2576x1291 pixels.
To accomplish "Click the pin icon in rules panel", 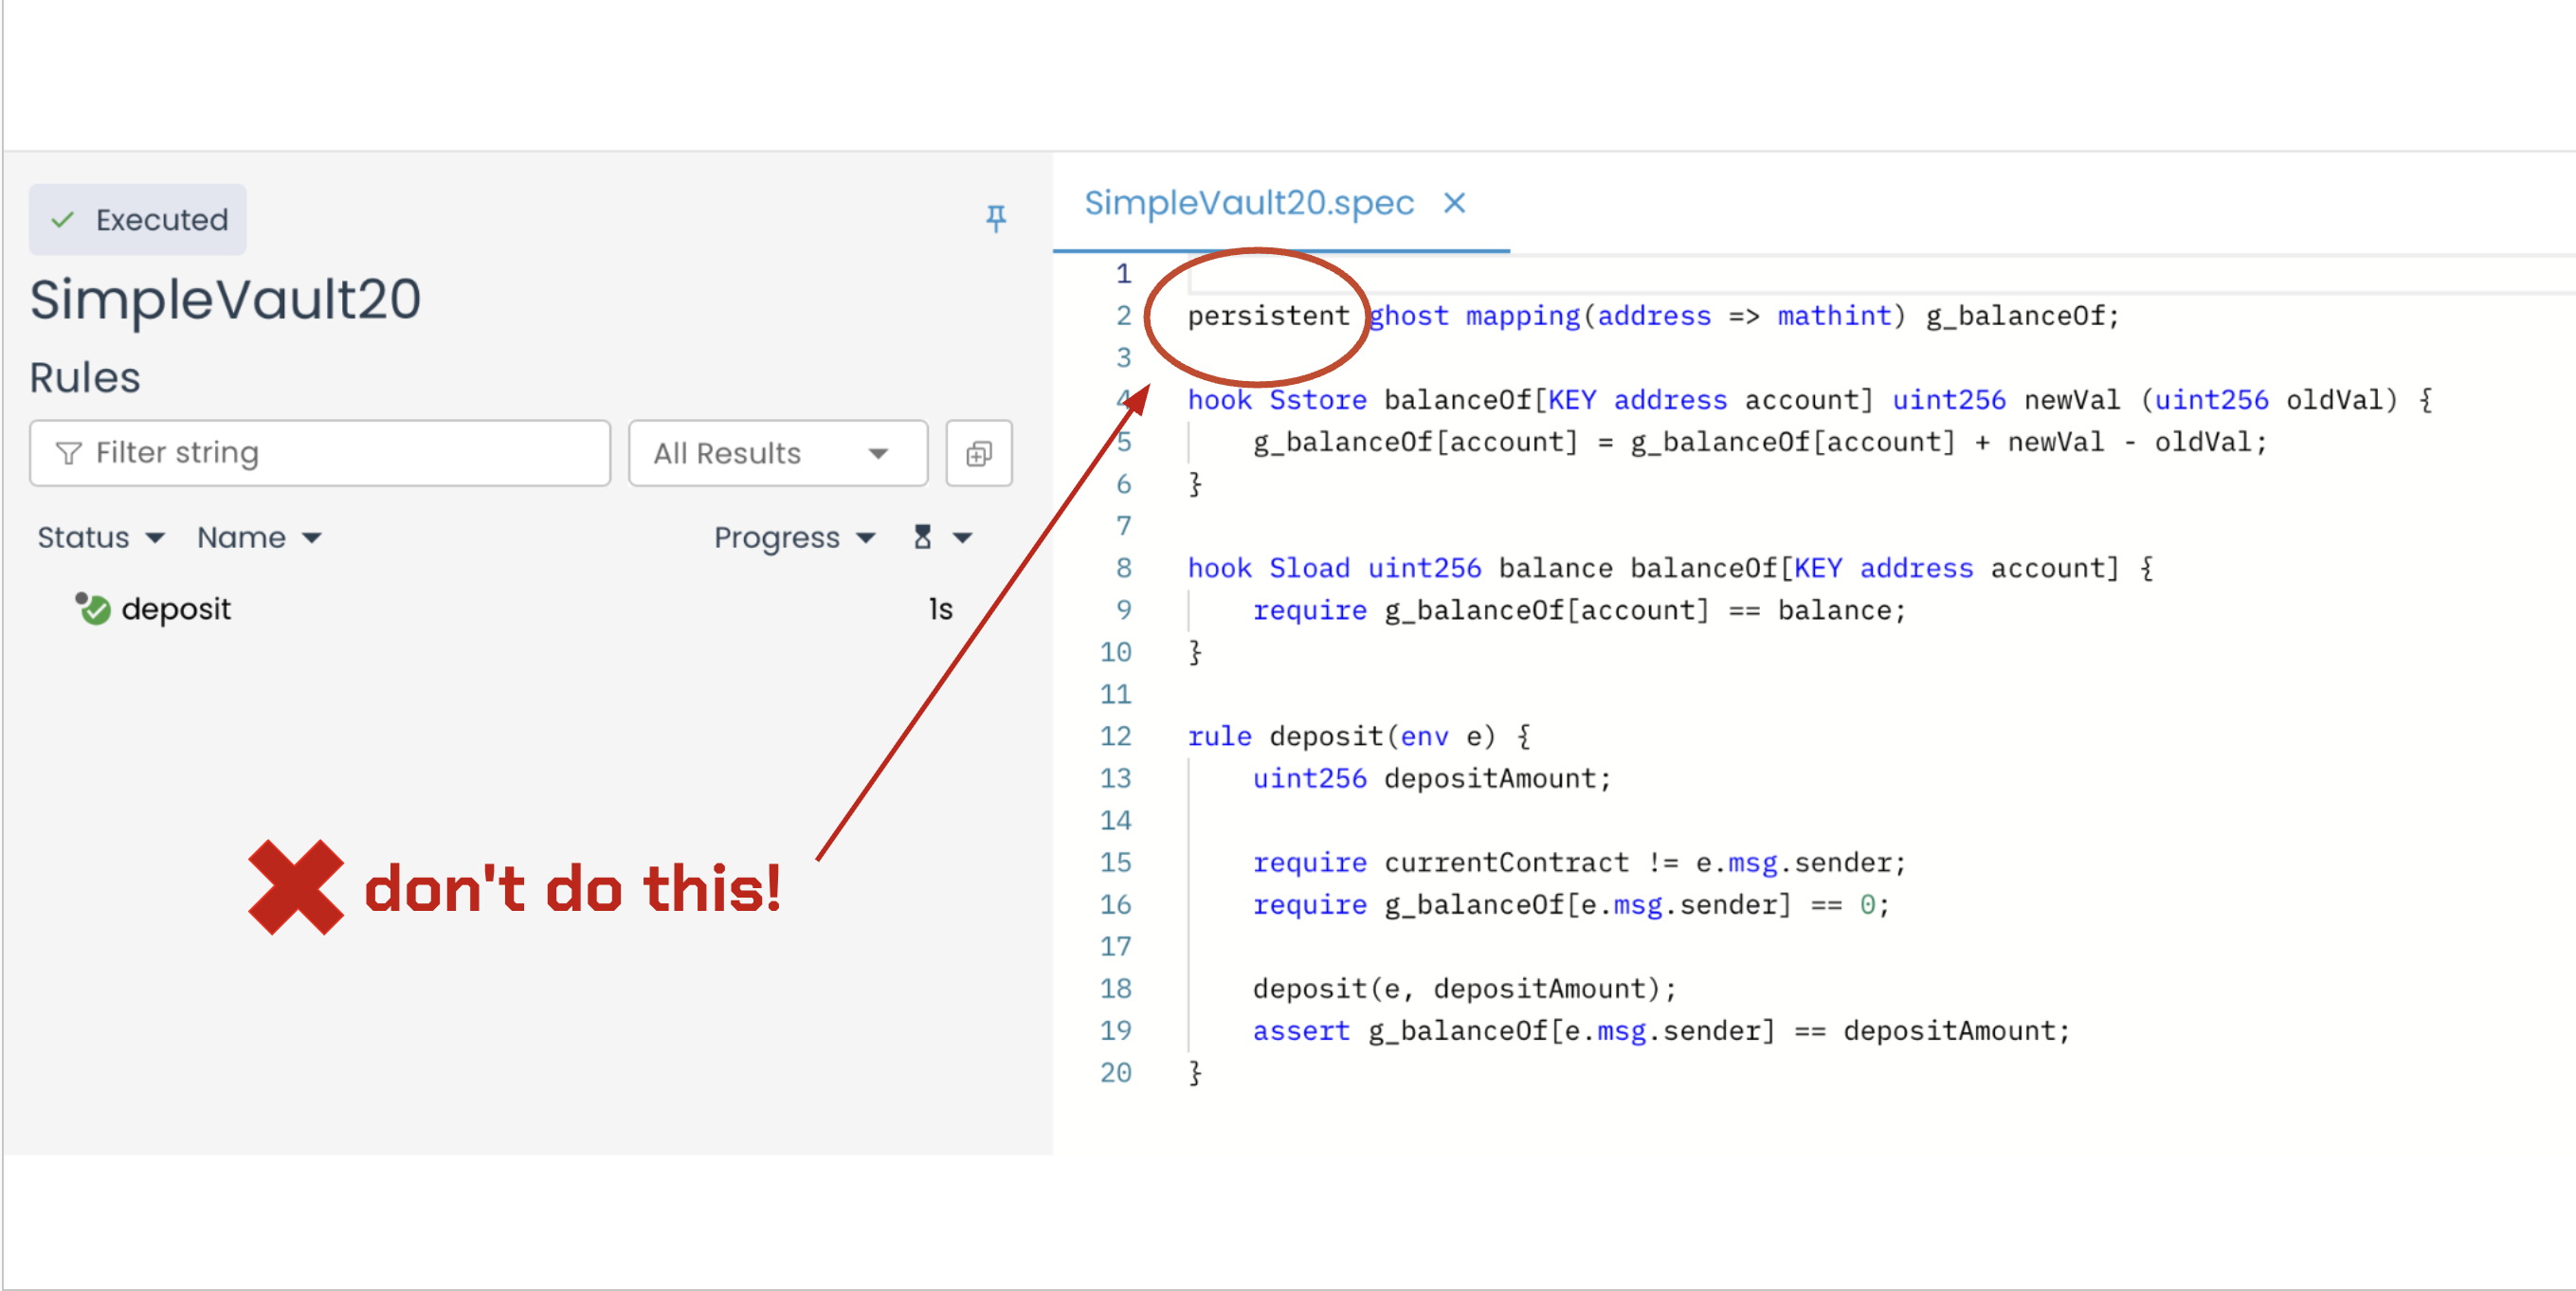I will pos(995,218).
